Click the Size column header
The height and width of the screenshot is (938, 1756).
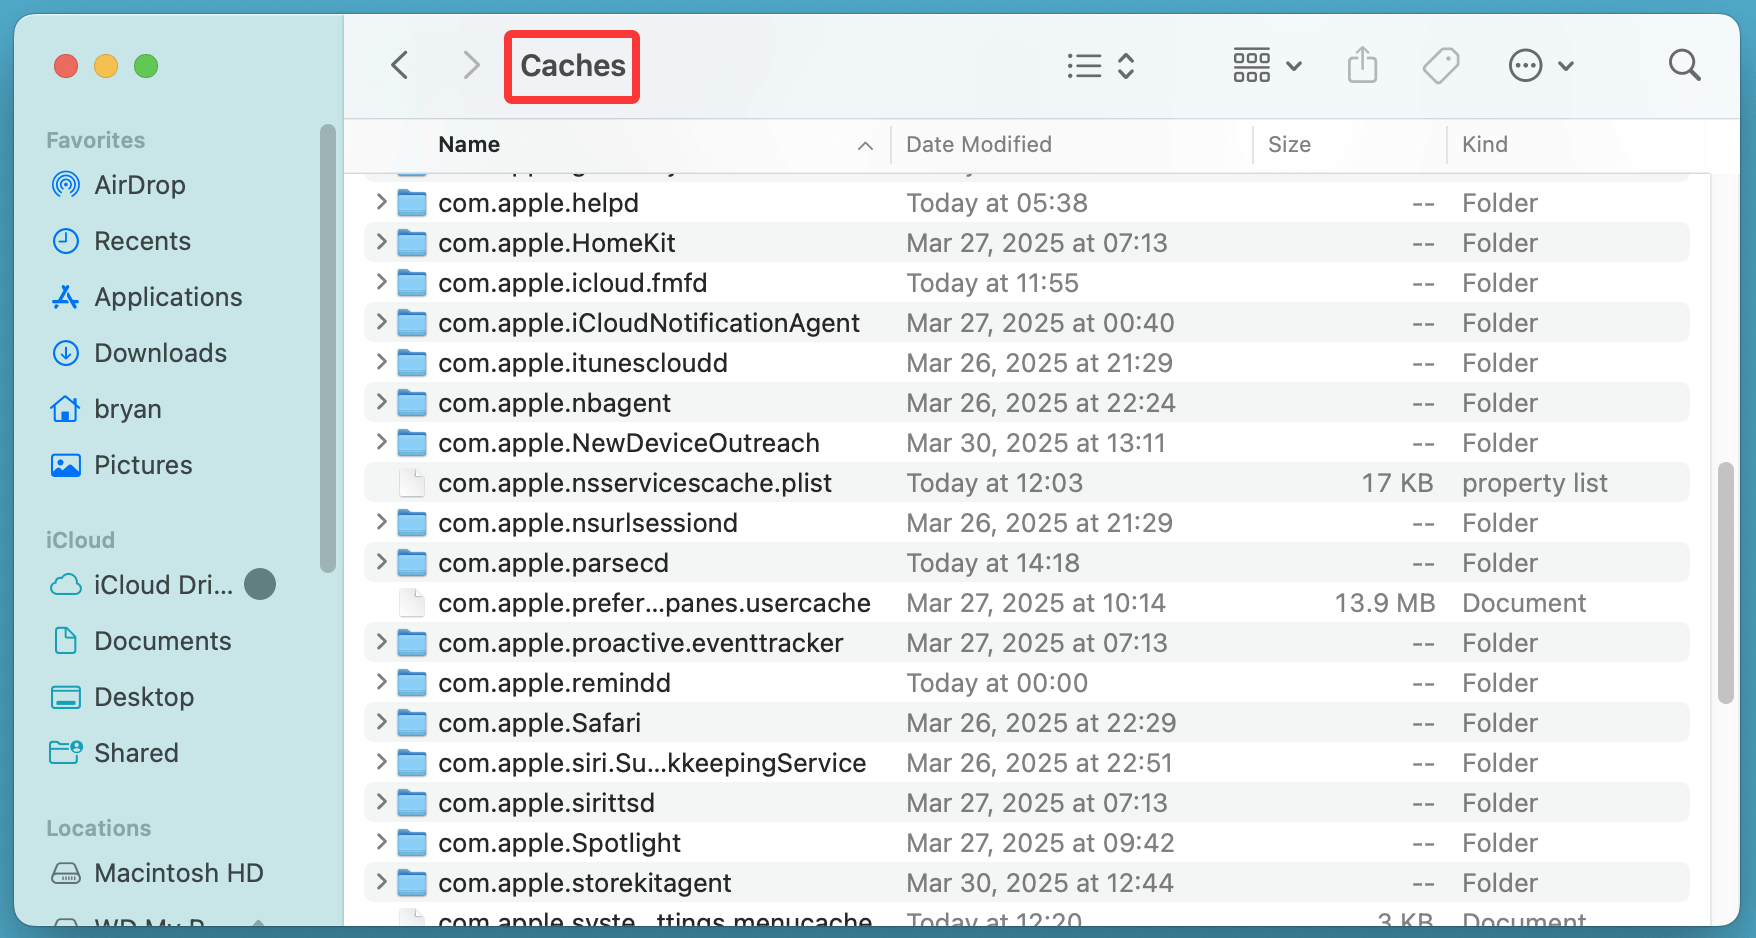[1289, 144]
